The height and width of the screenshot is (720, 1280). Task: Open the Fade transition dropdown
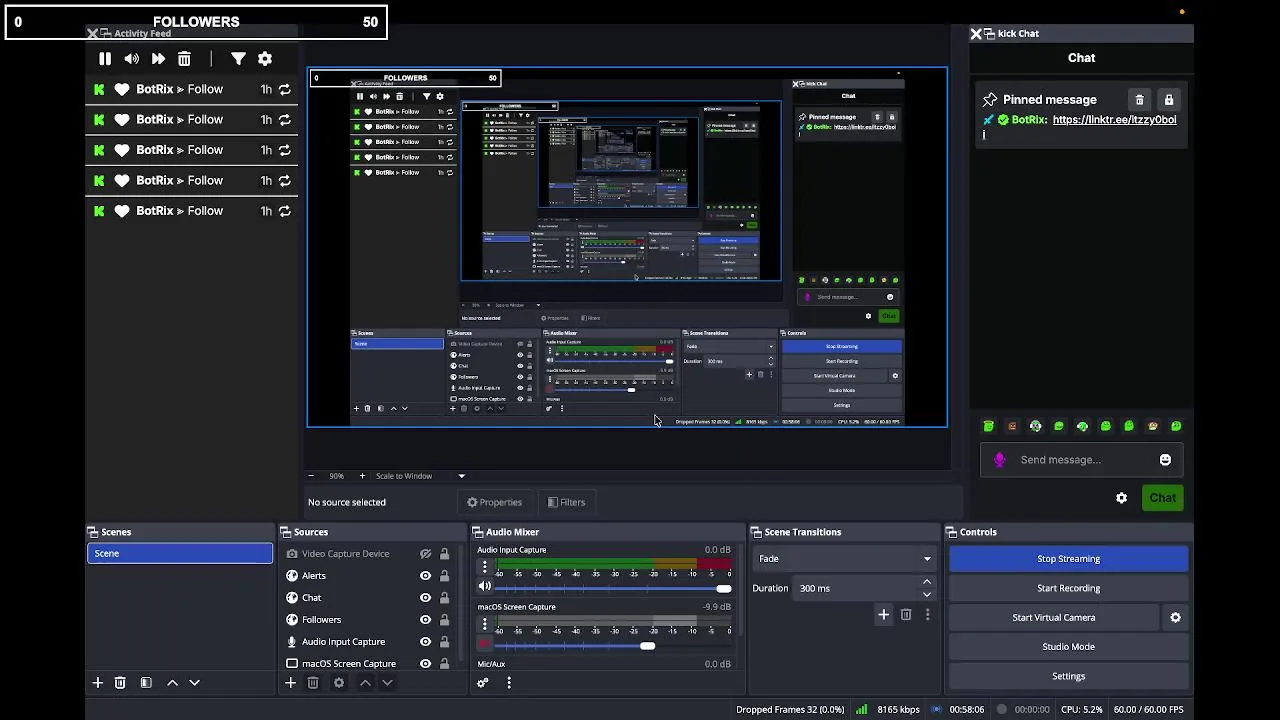point(845,559)
